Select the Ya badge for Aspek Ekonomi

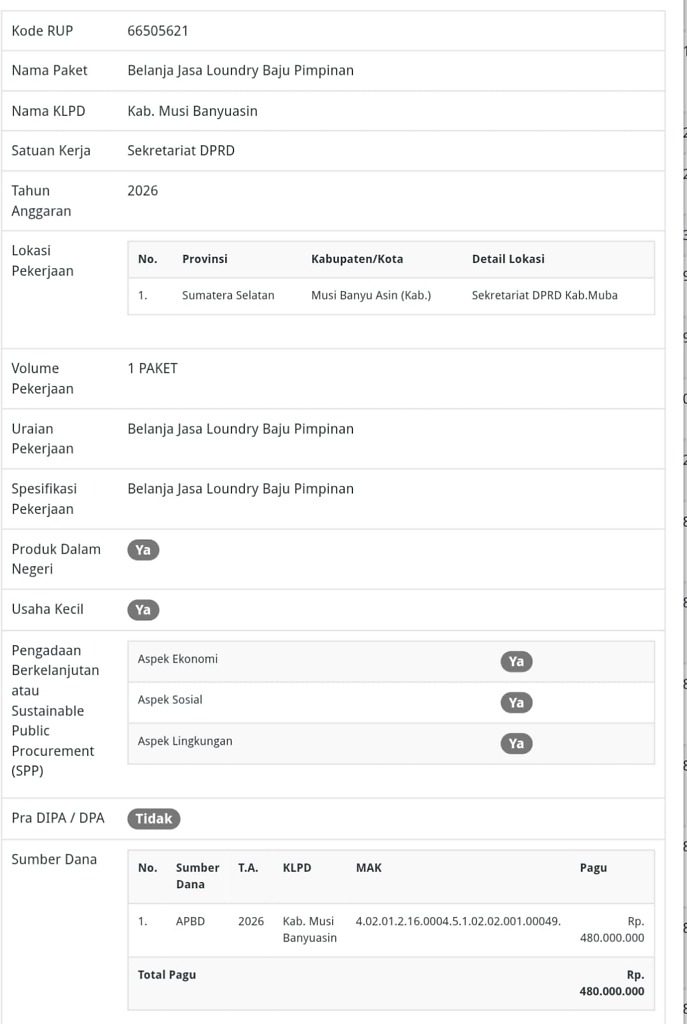coord(516,662)
